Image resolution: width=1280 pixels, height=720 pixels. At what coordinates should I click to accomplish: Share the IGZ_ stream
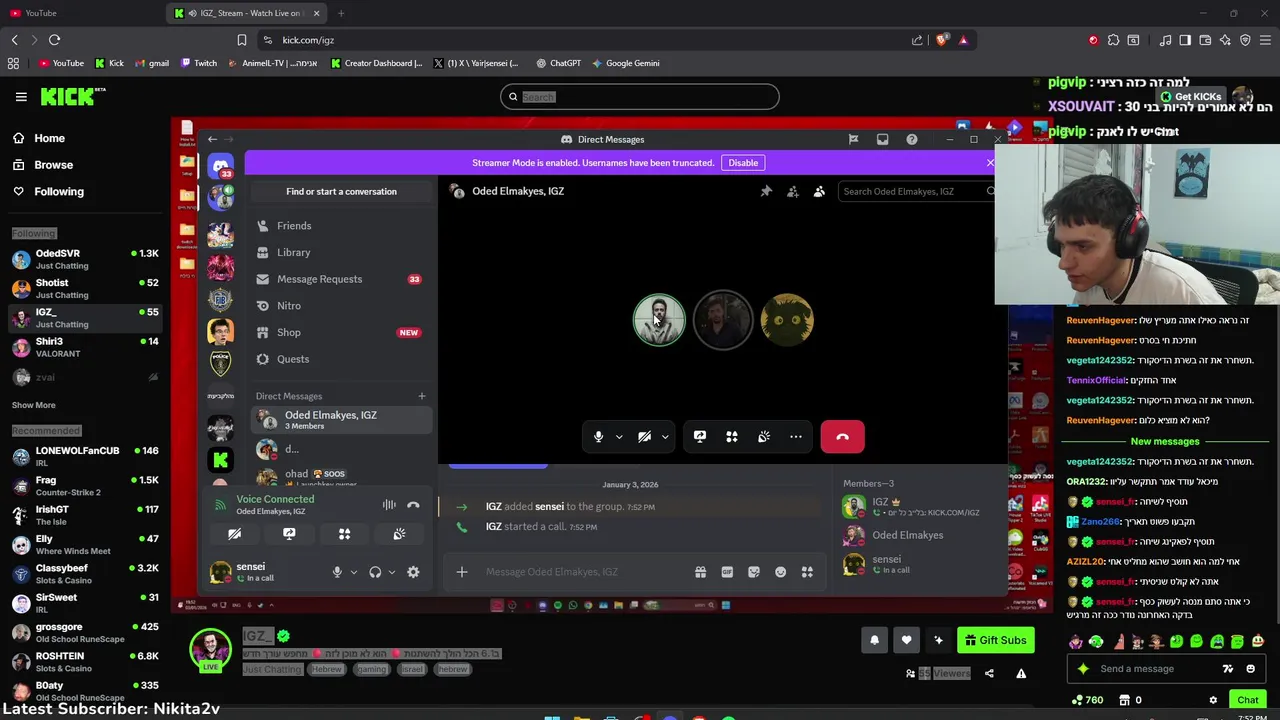tap(989, 674)
